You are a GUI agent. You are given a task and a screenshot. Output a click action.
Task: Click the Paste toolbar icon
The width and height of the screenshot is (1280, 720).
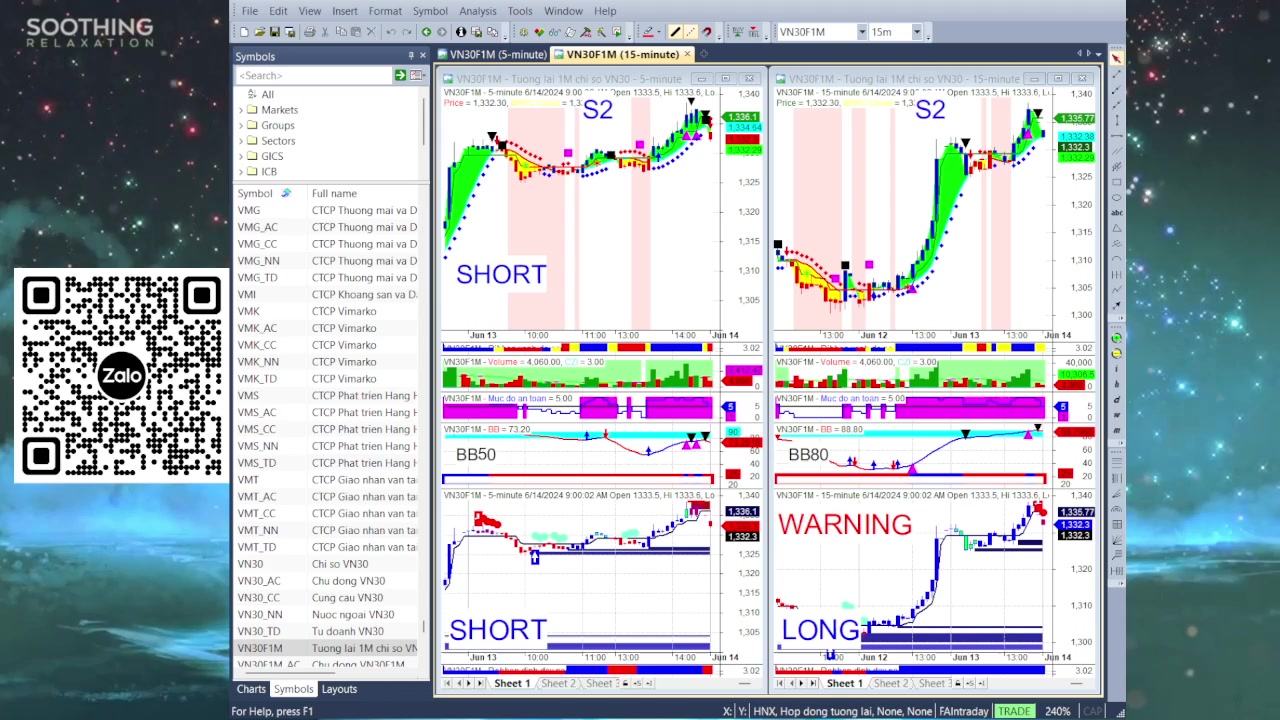(x=355, y=32)
